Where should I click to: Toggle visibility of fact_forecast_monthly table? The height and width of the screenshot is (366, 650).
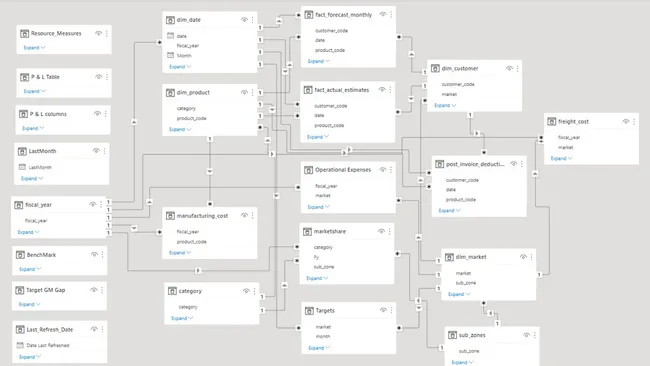[383, 15]
